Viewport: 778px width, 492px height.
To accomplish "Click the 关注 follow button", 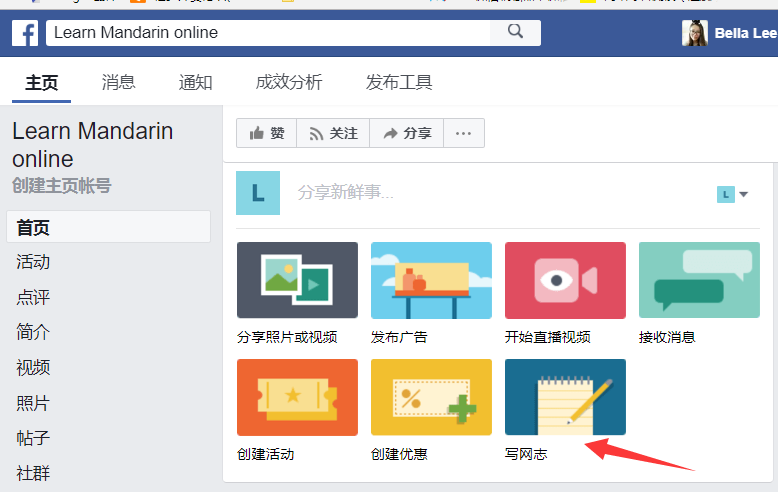I will [333, 133].
